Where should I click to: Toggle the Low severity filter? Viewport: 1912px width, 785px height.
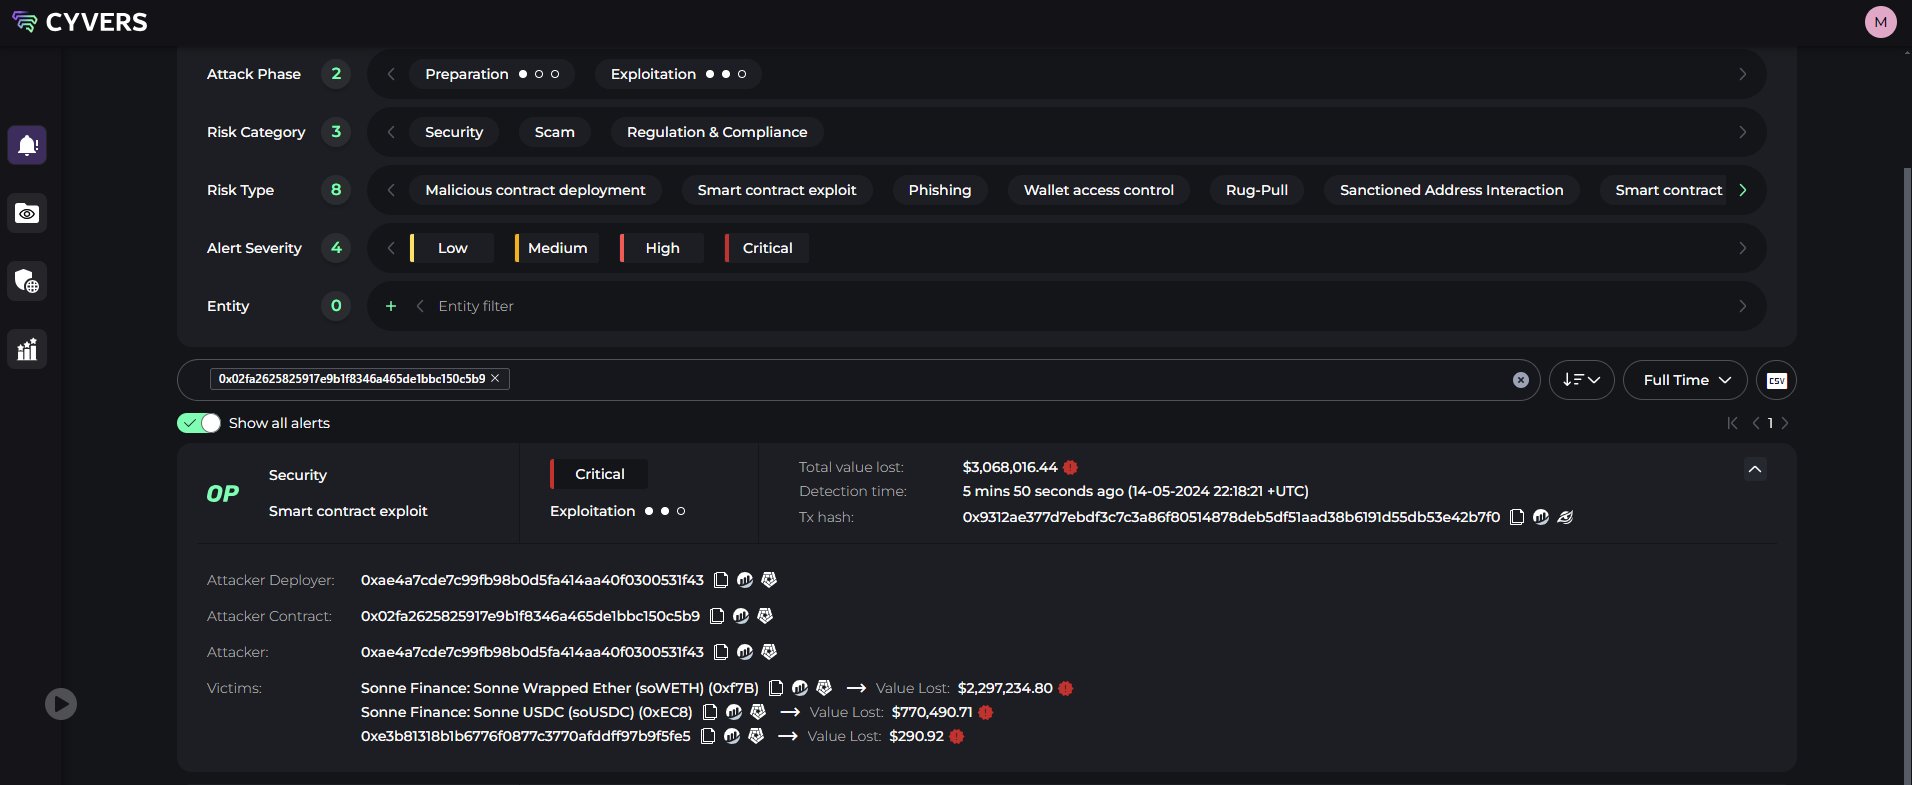(452, 248)
